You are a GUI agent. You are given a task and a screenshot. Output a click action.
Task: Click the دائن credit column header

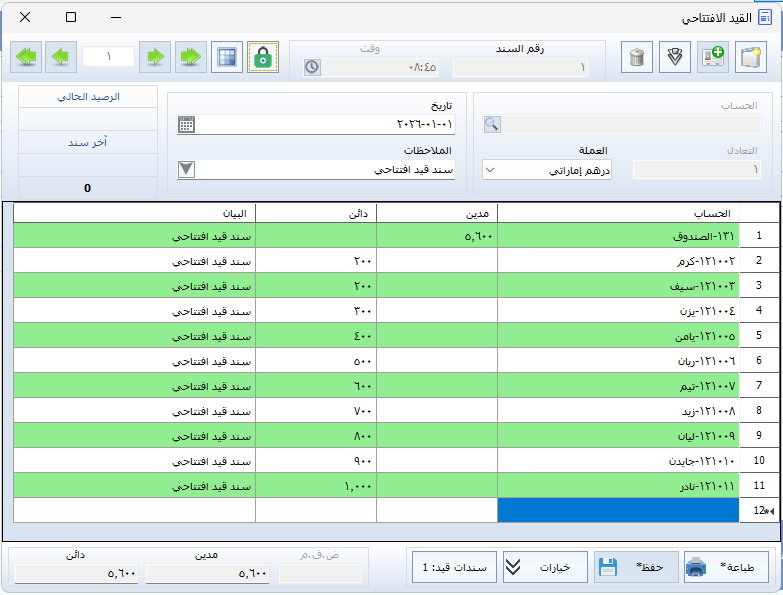[x=315, y=213]
